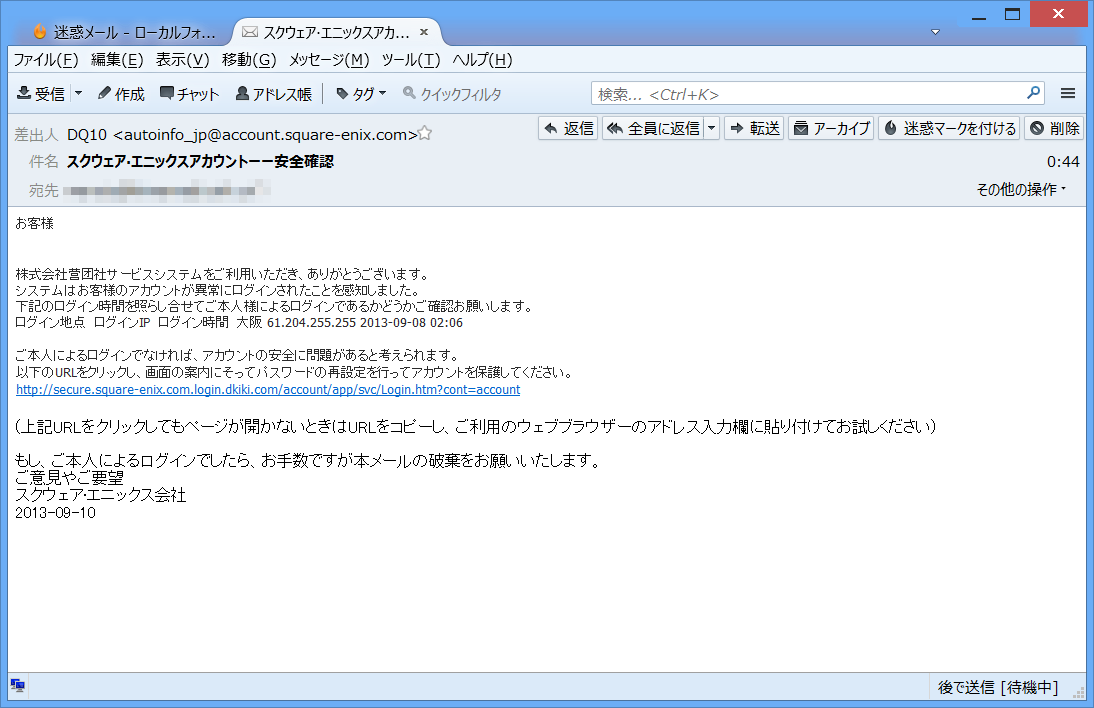Click the 転送 (Forward) button
1094x708 pixels.
coord(754,128)
